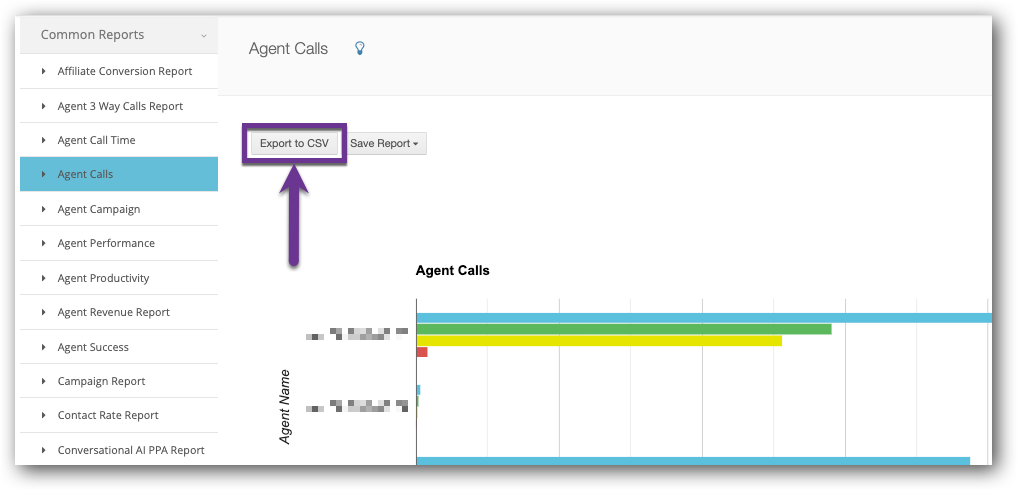The height and width of the screenshot is (490, 1017).
Task: Open Agent 3 Way Calls Report
Action: coord(120,106)
